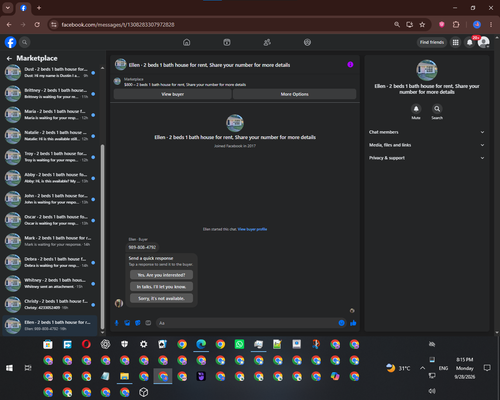Open the Facebook logo home link
This screenshot has height=400, width=500.
tap(10, 42)
